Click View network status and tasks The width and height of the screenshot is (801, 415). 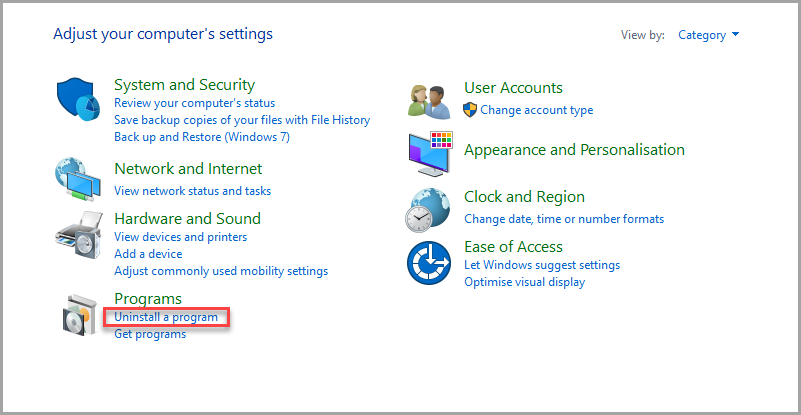[192, 190]
